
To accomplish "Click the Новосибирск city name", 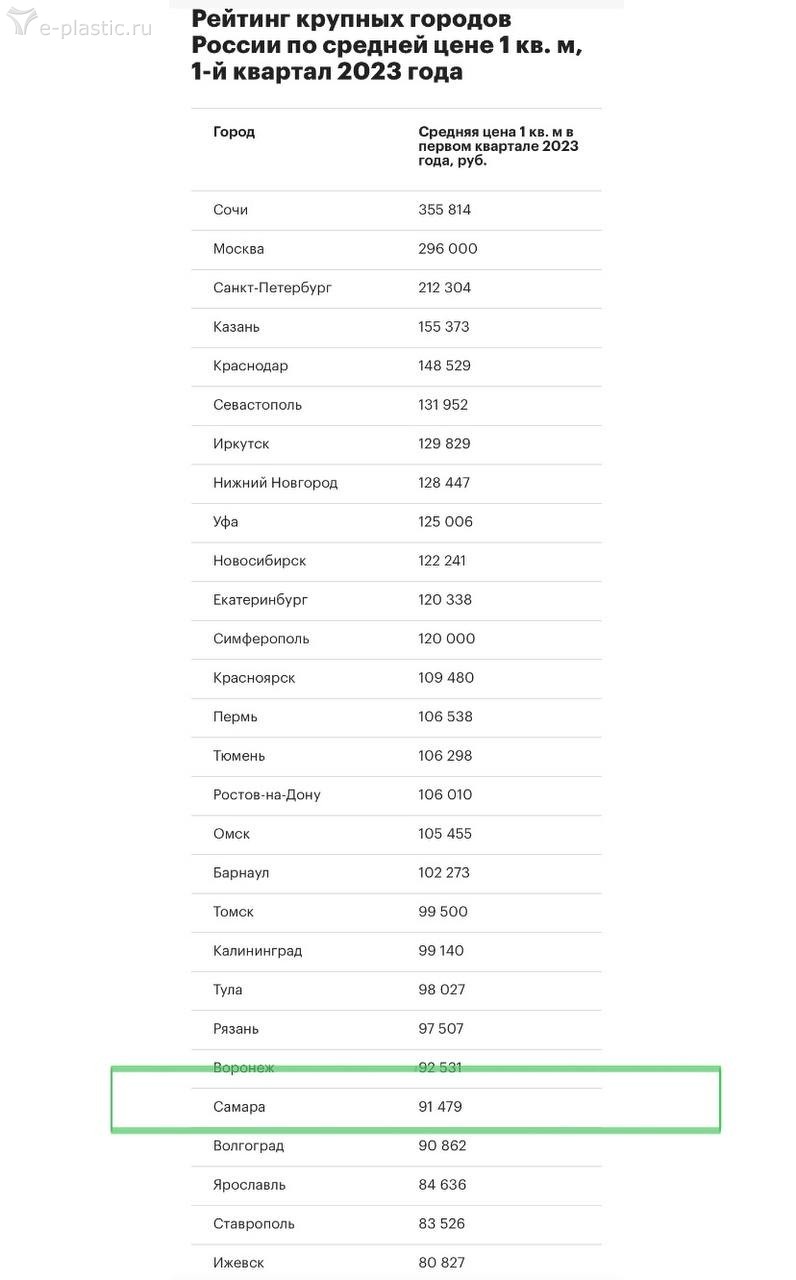I will click(x=260, y=561).
